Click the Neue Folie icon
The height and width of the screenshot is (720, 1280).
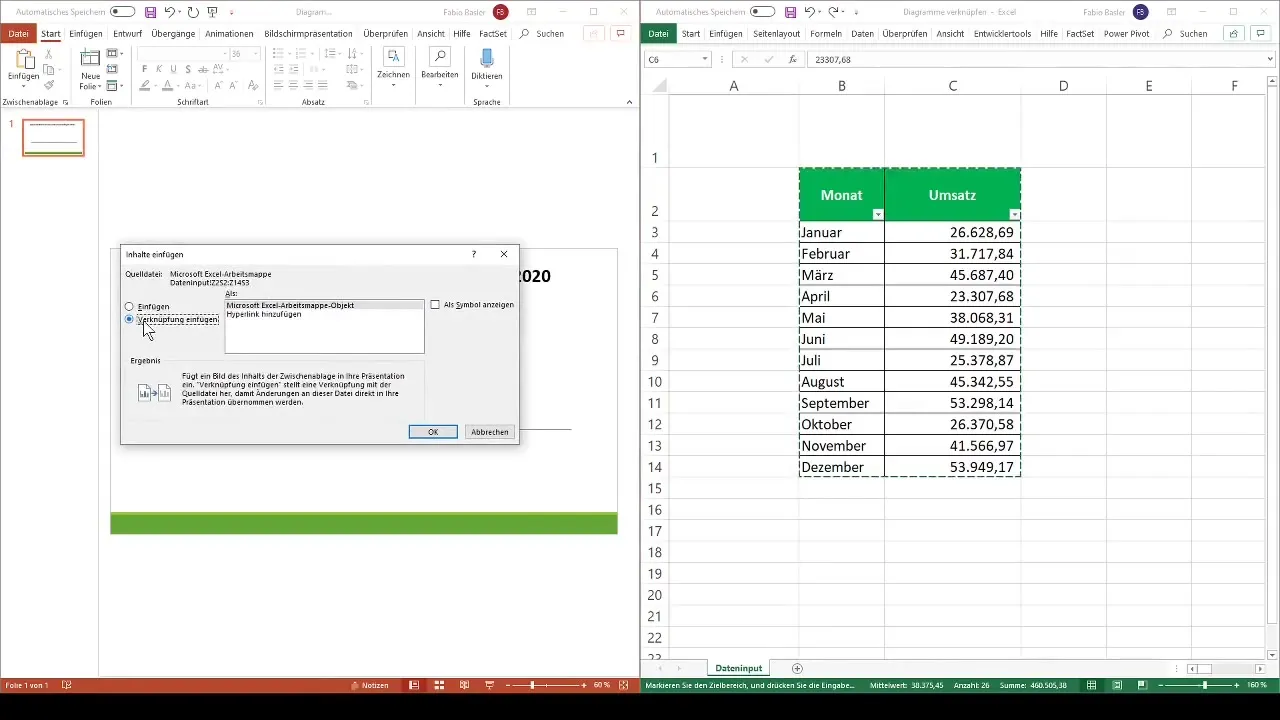click(x=90, y=59)
